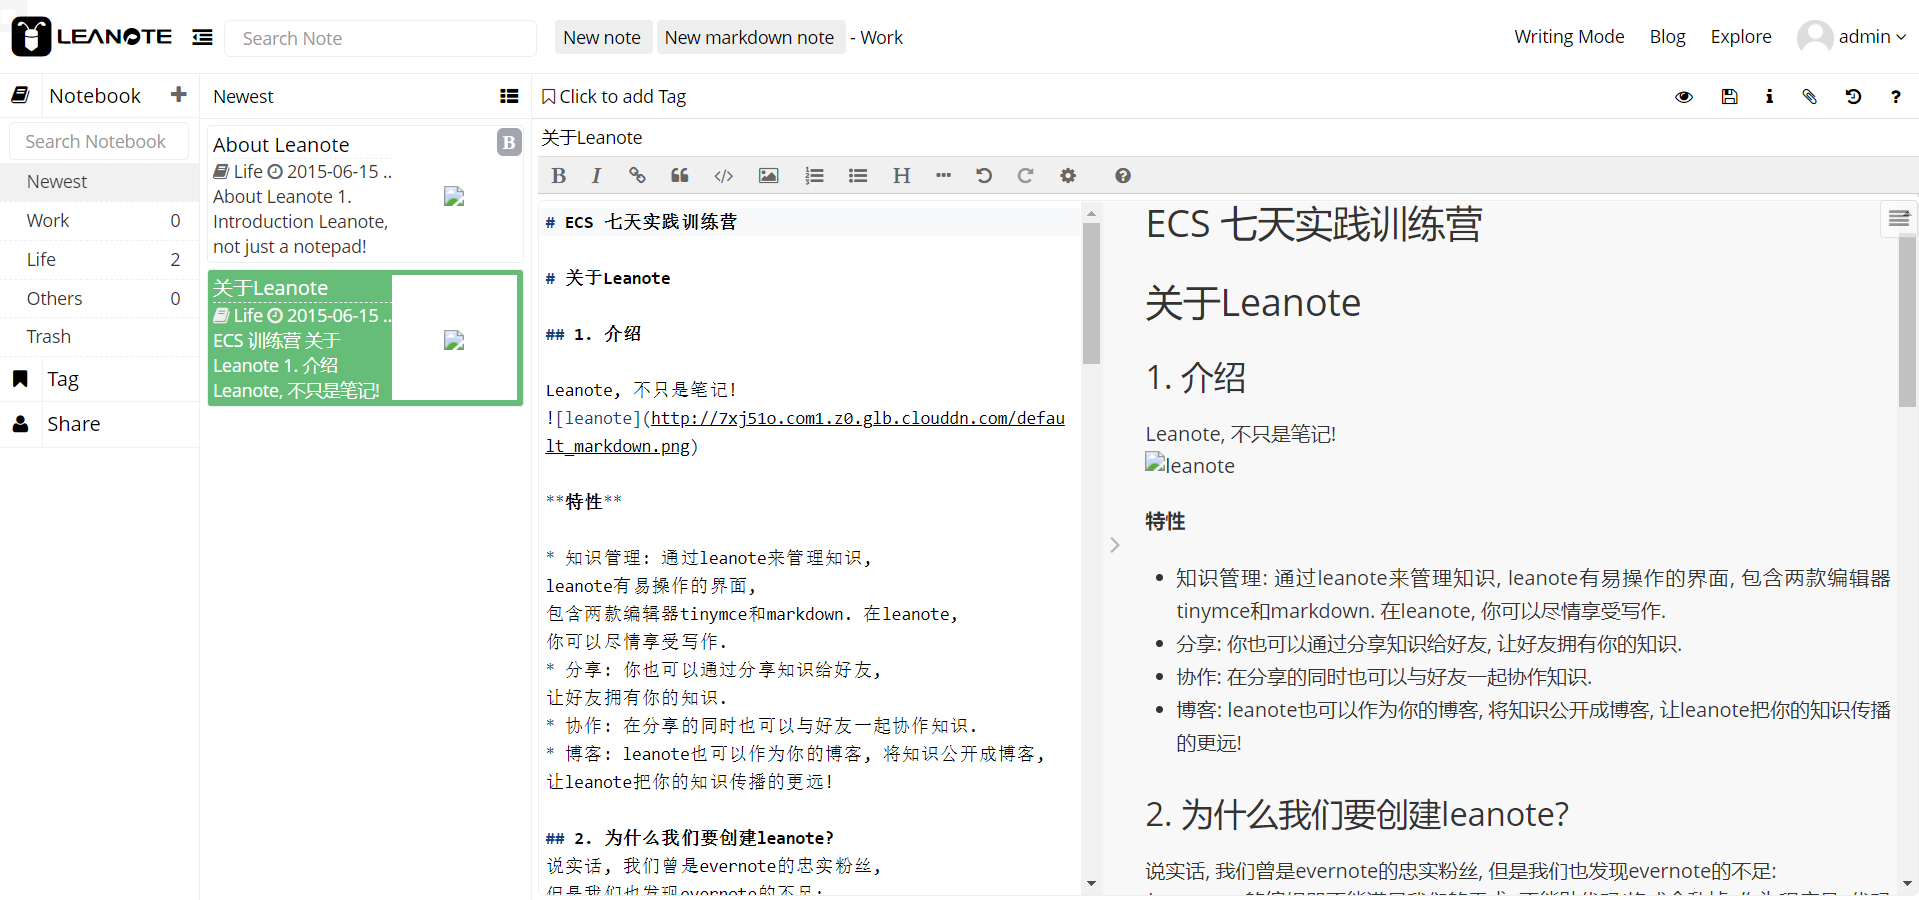The width and height of the screenshot is (1919, 900).
Task: Apply italic formatting in editor
Action: pyautogui.click(x=596, y=176)
